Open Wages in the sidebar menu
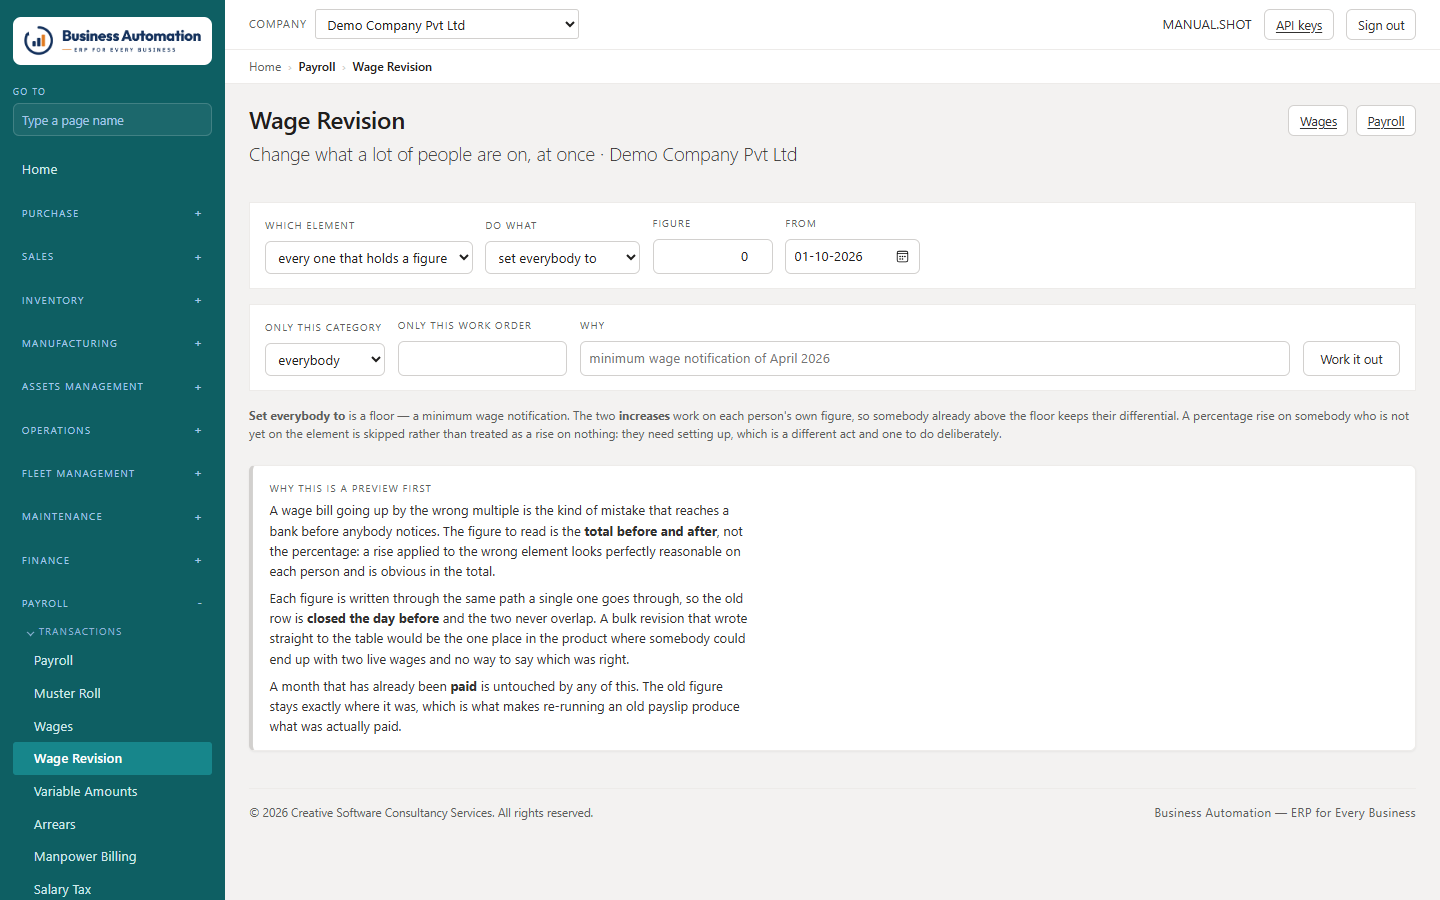The height and width of the screenshot is (900, 1440). pyautogui.click(x=112, y=727)
